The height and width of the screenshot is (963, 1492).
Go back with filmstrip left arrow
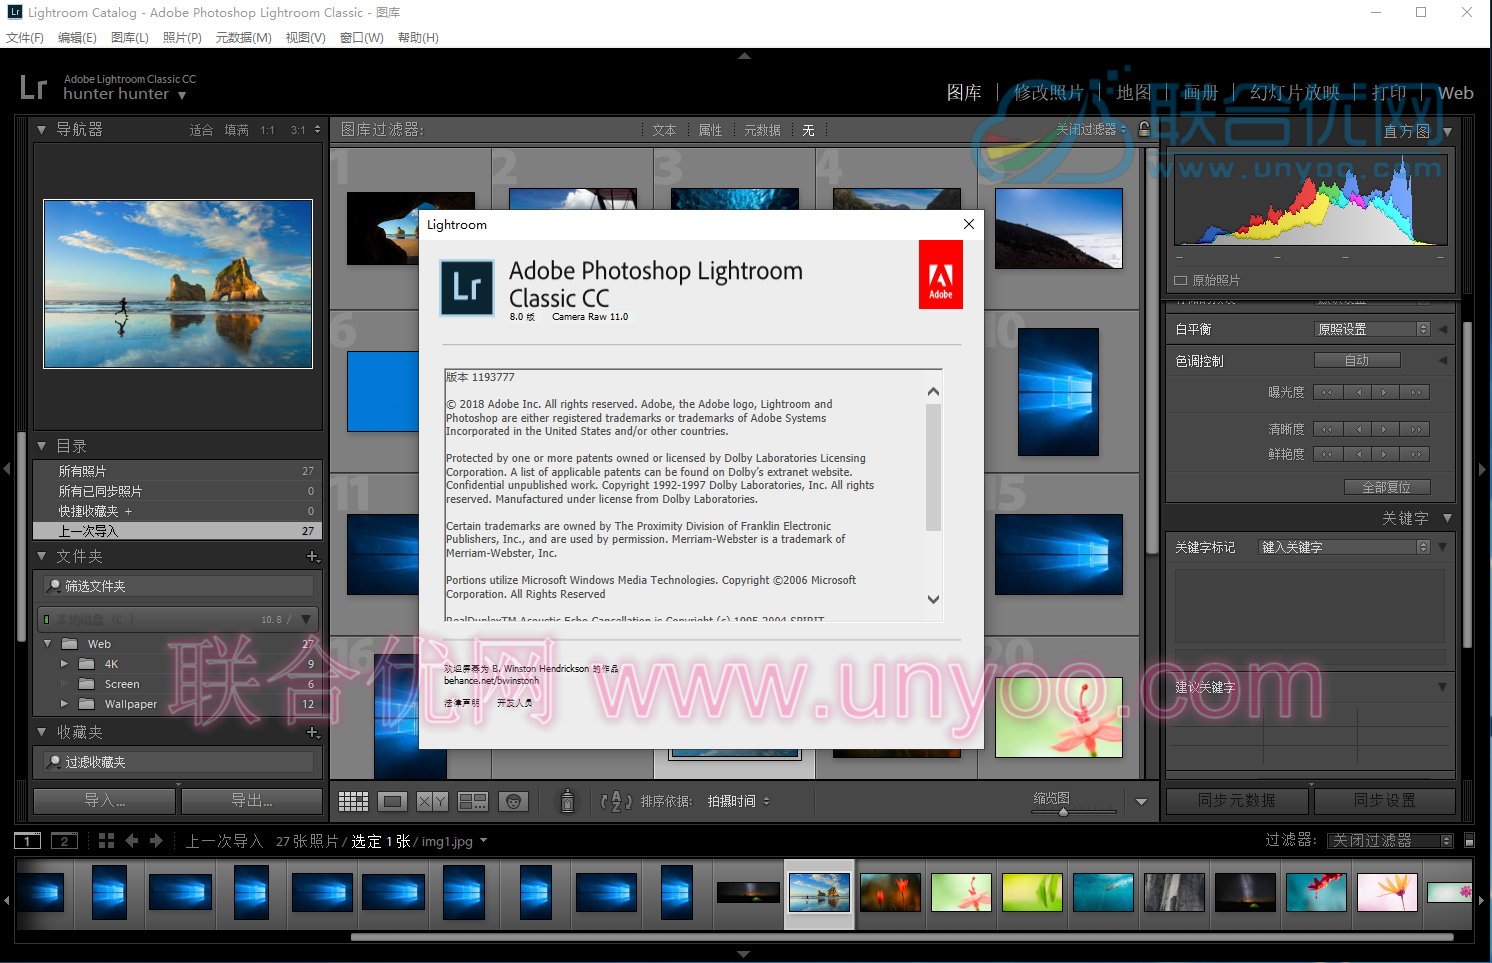click(131, 841)
